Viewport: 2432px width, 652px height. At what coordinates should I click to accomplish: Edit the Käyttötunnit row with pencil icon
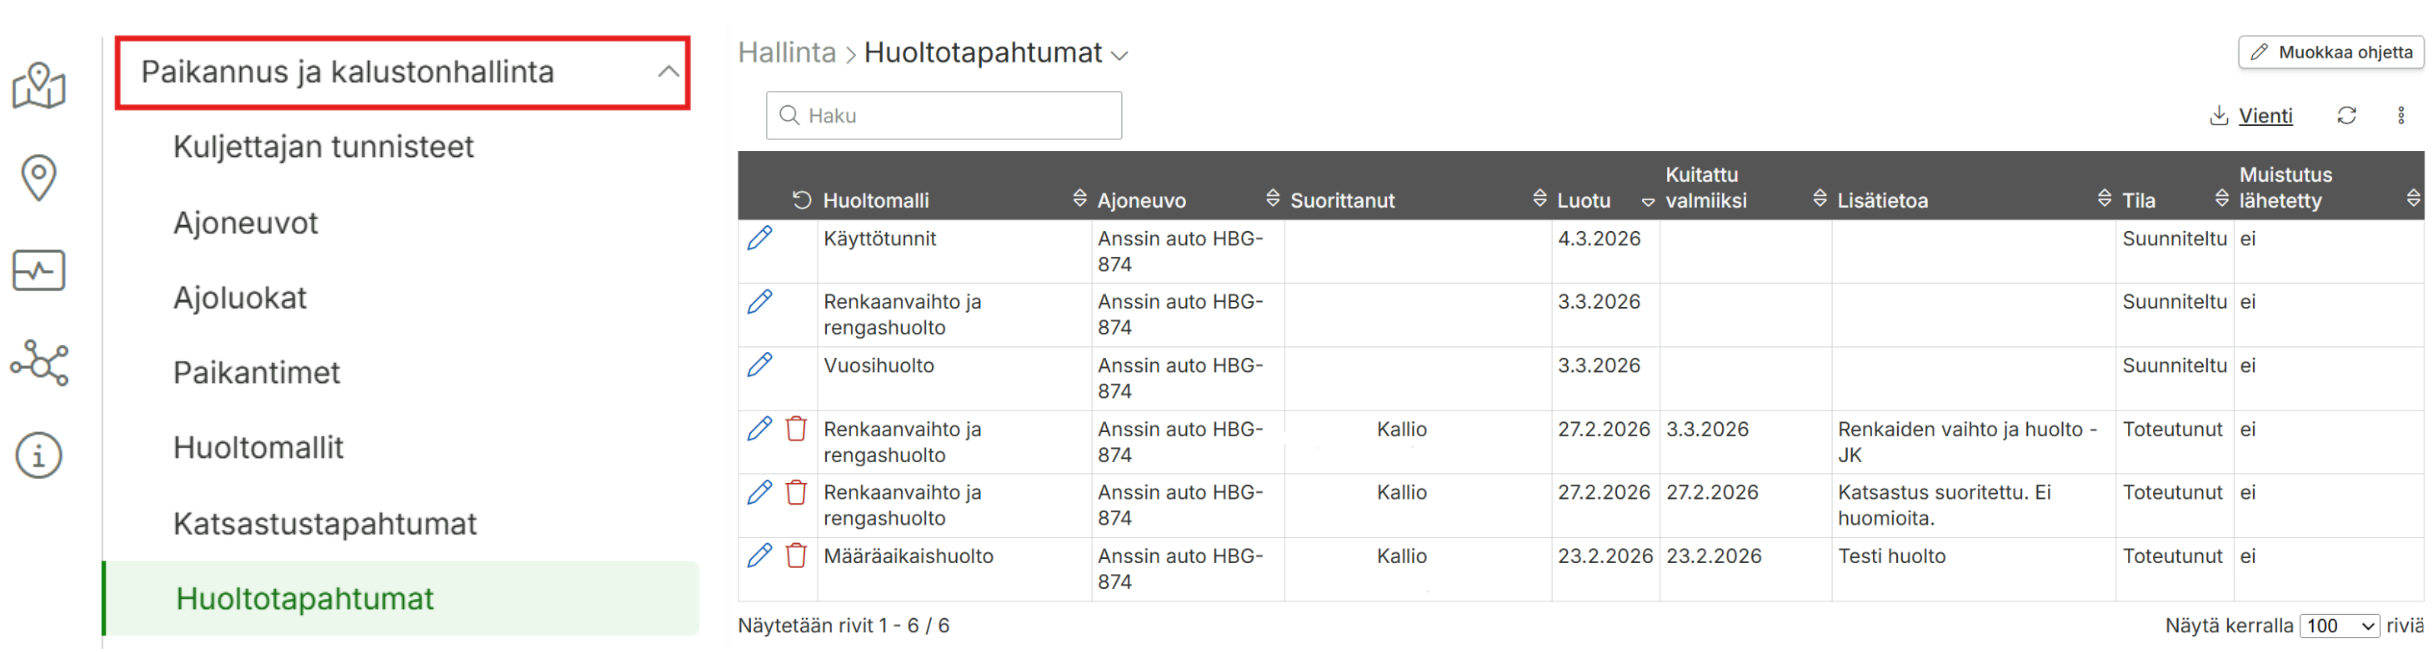pos(760,238)
